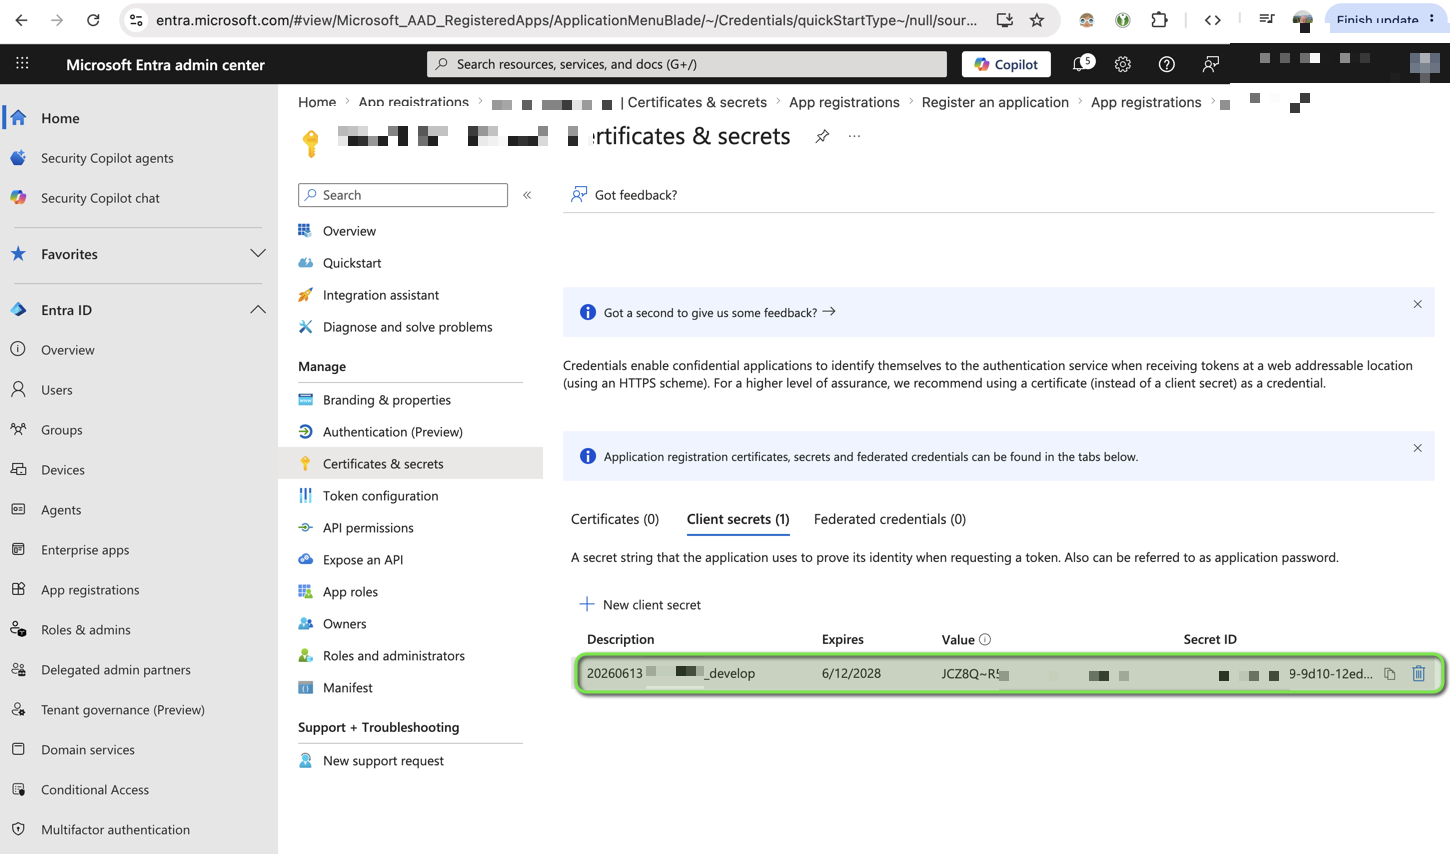Open the help question mark icon
1450x854 pixels.
(1166, 64)
